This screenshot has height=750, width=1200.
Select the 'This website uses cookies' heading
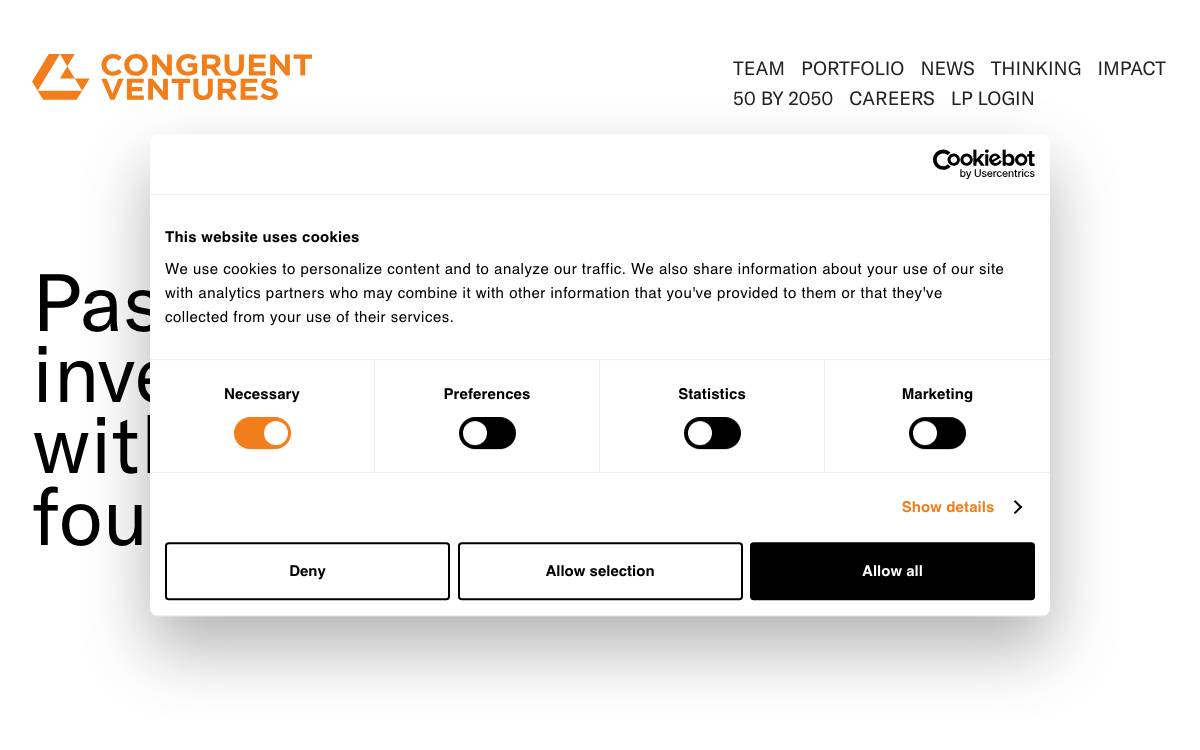tap(262, 237)
